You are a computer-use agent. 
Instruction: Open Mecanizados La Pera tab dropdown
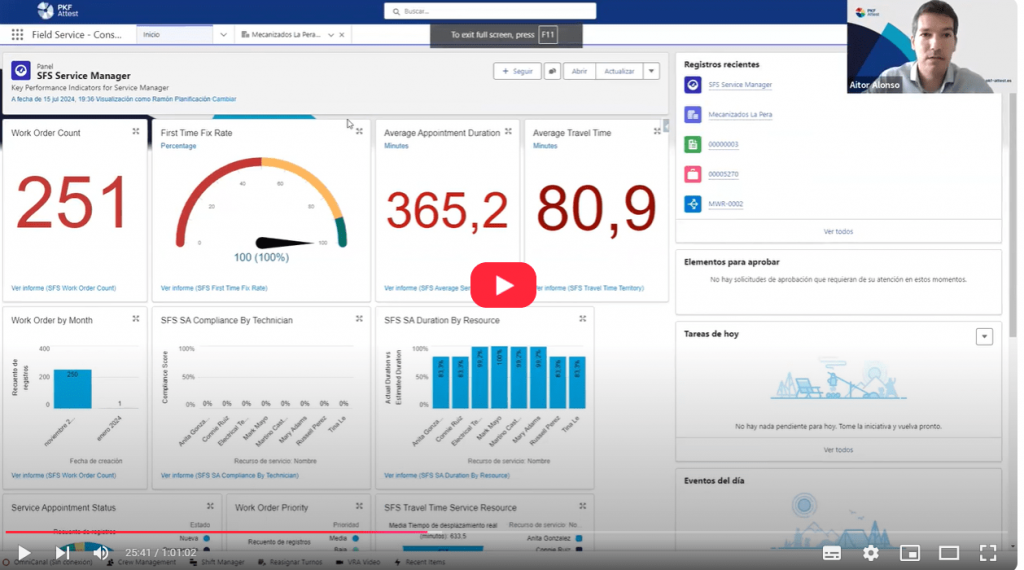tap(331, 35)
